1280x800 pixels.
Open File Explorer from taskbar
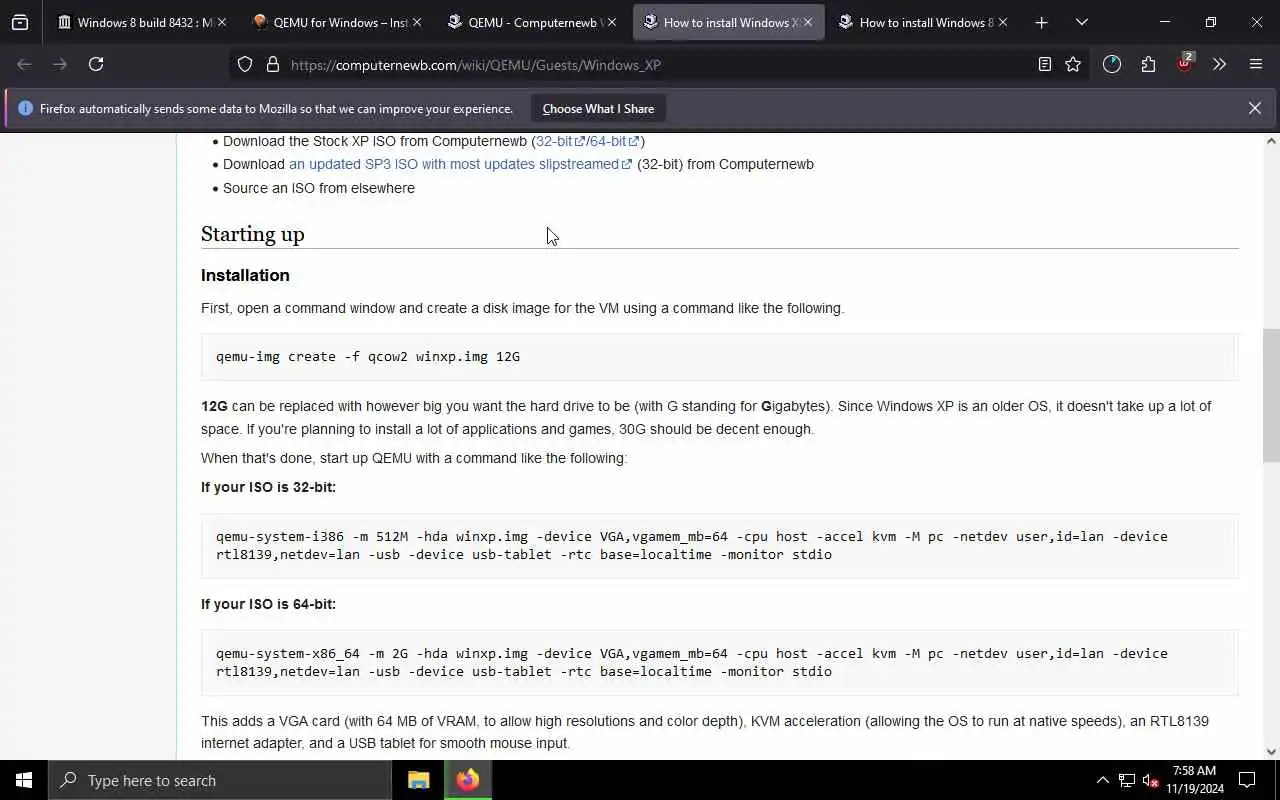pos(419,780)
